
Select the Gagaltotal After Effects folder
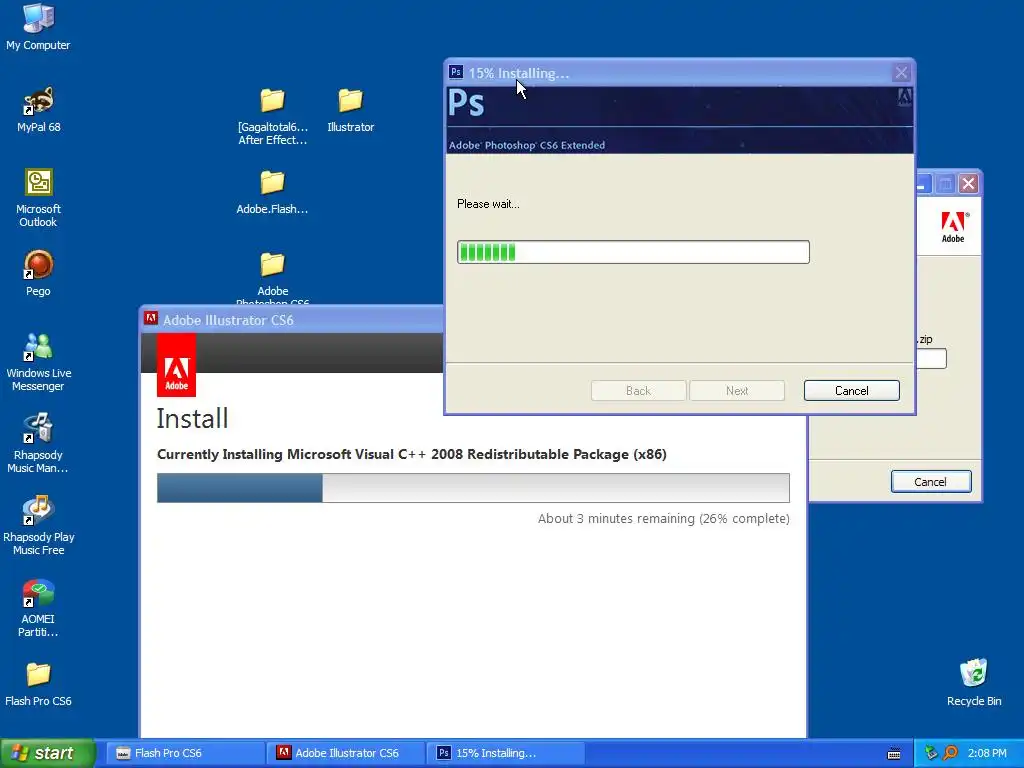coord(272,116)
